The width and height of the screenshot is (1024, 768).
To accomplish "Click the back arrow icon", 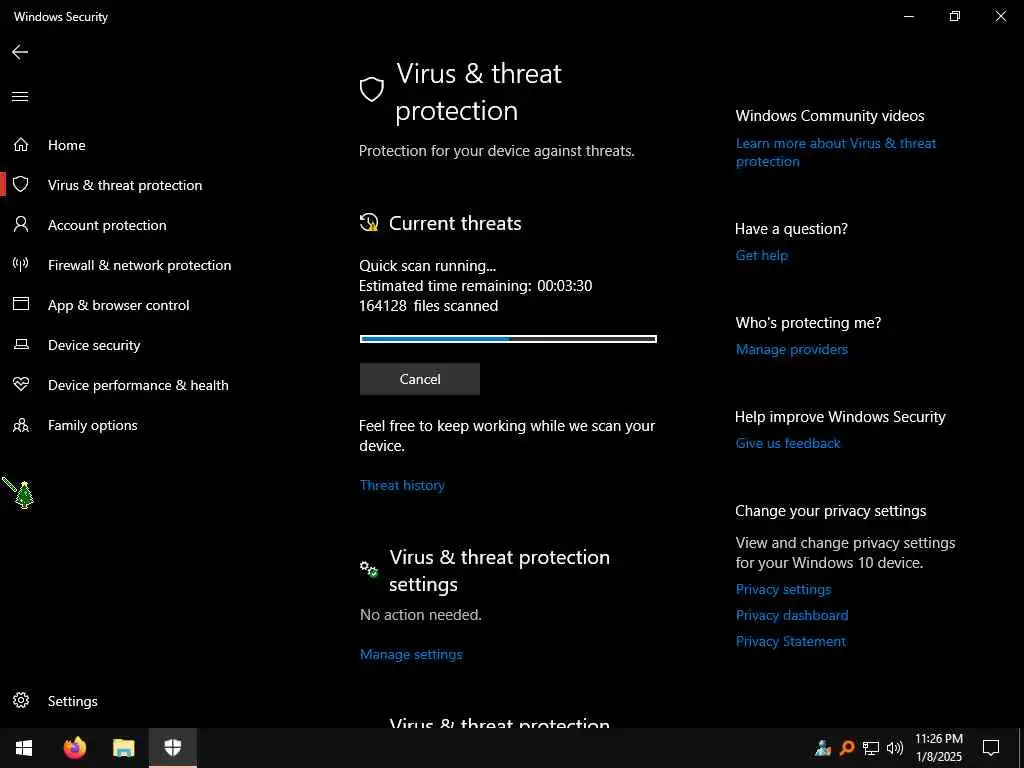I will tap(20, 52).
